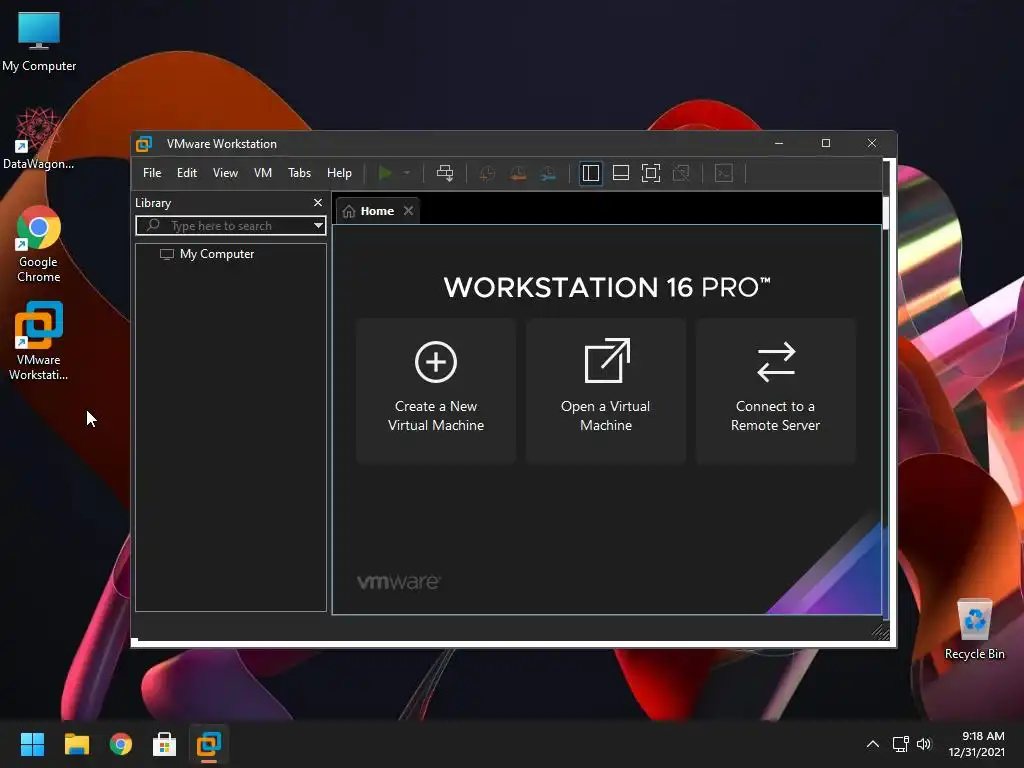Image resolution: width=1024 pixels, height=768 pixels.
Task: Click the console view toolbar icon
Action: (724, 173)
